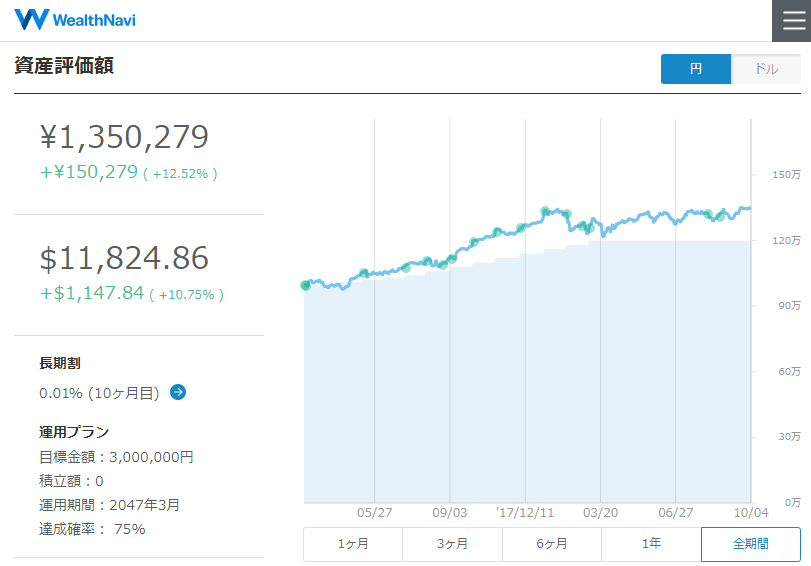
Task: Select the 3ヶ月 chart period
Action: [453, 544]
